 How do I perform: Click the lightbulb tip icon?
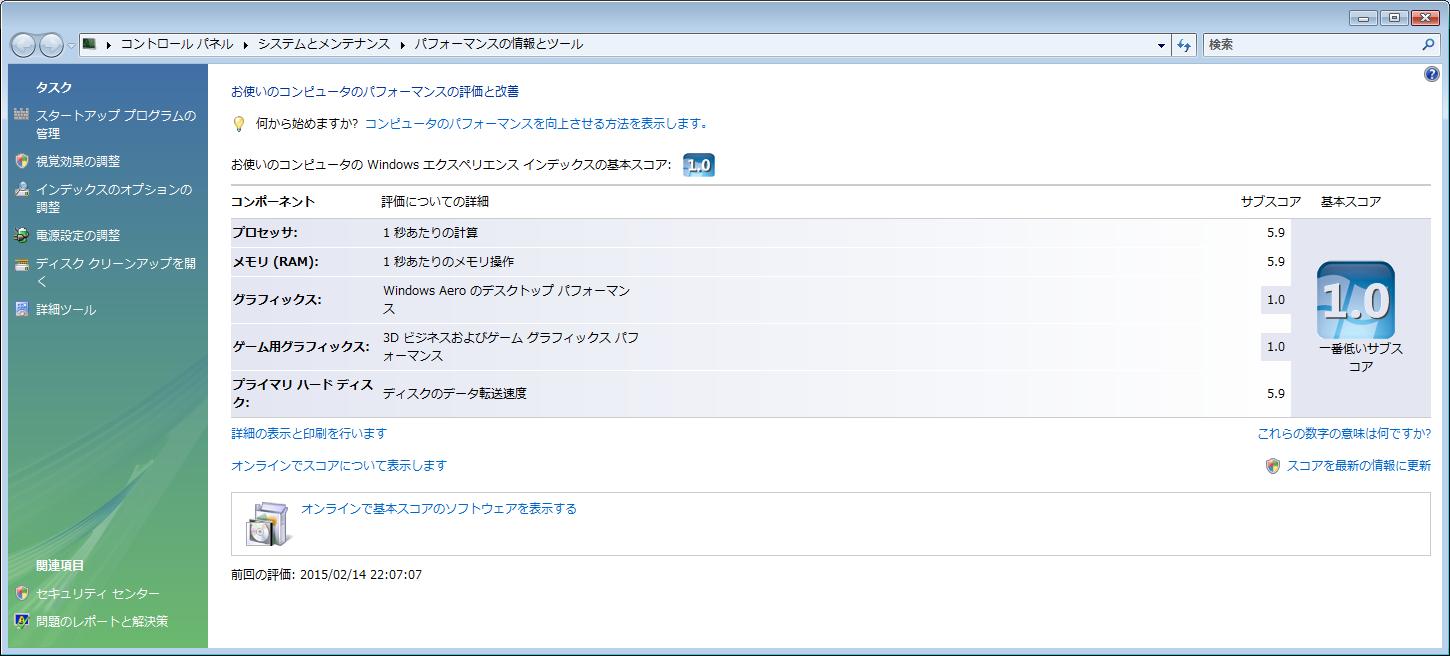point(238,124)
